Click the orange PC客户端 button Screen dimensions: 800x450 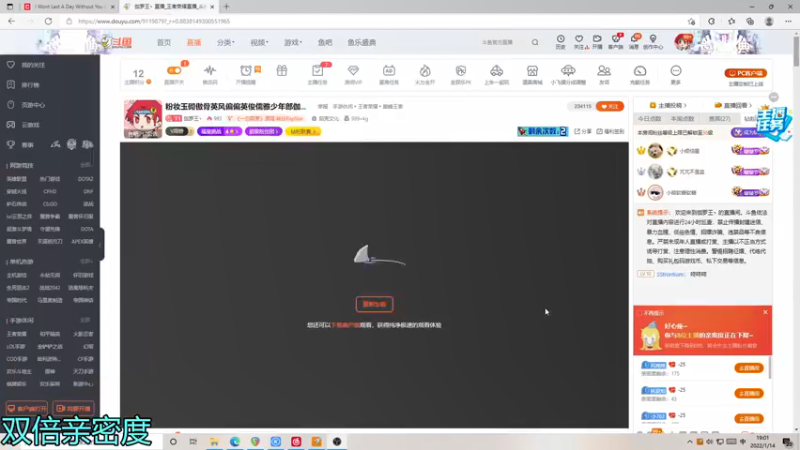[x=746, y=73]
